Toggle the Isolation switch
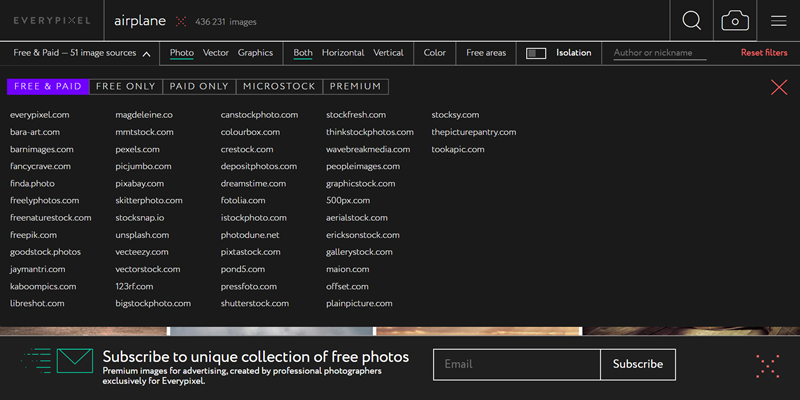Viewport: 800px width, 400px height. (x=537, y=53)
